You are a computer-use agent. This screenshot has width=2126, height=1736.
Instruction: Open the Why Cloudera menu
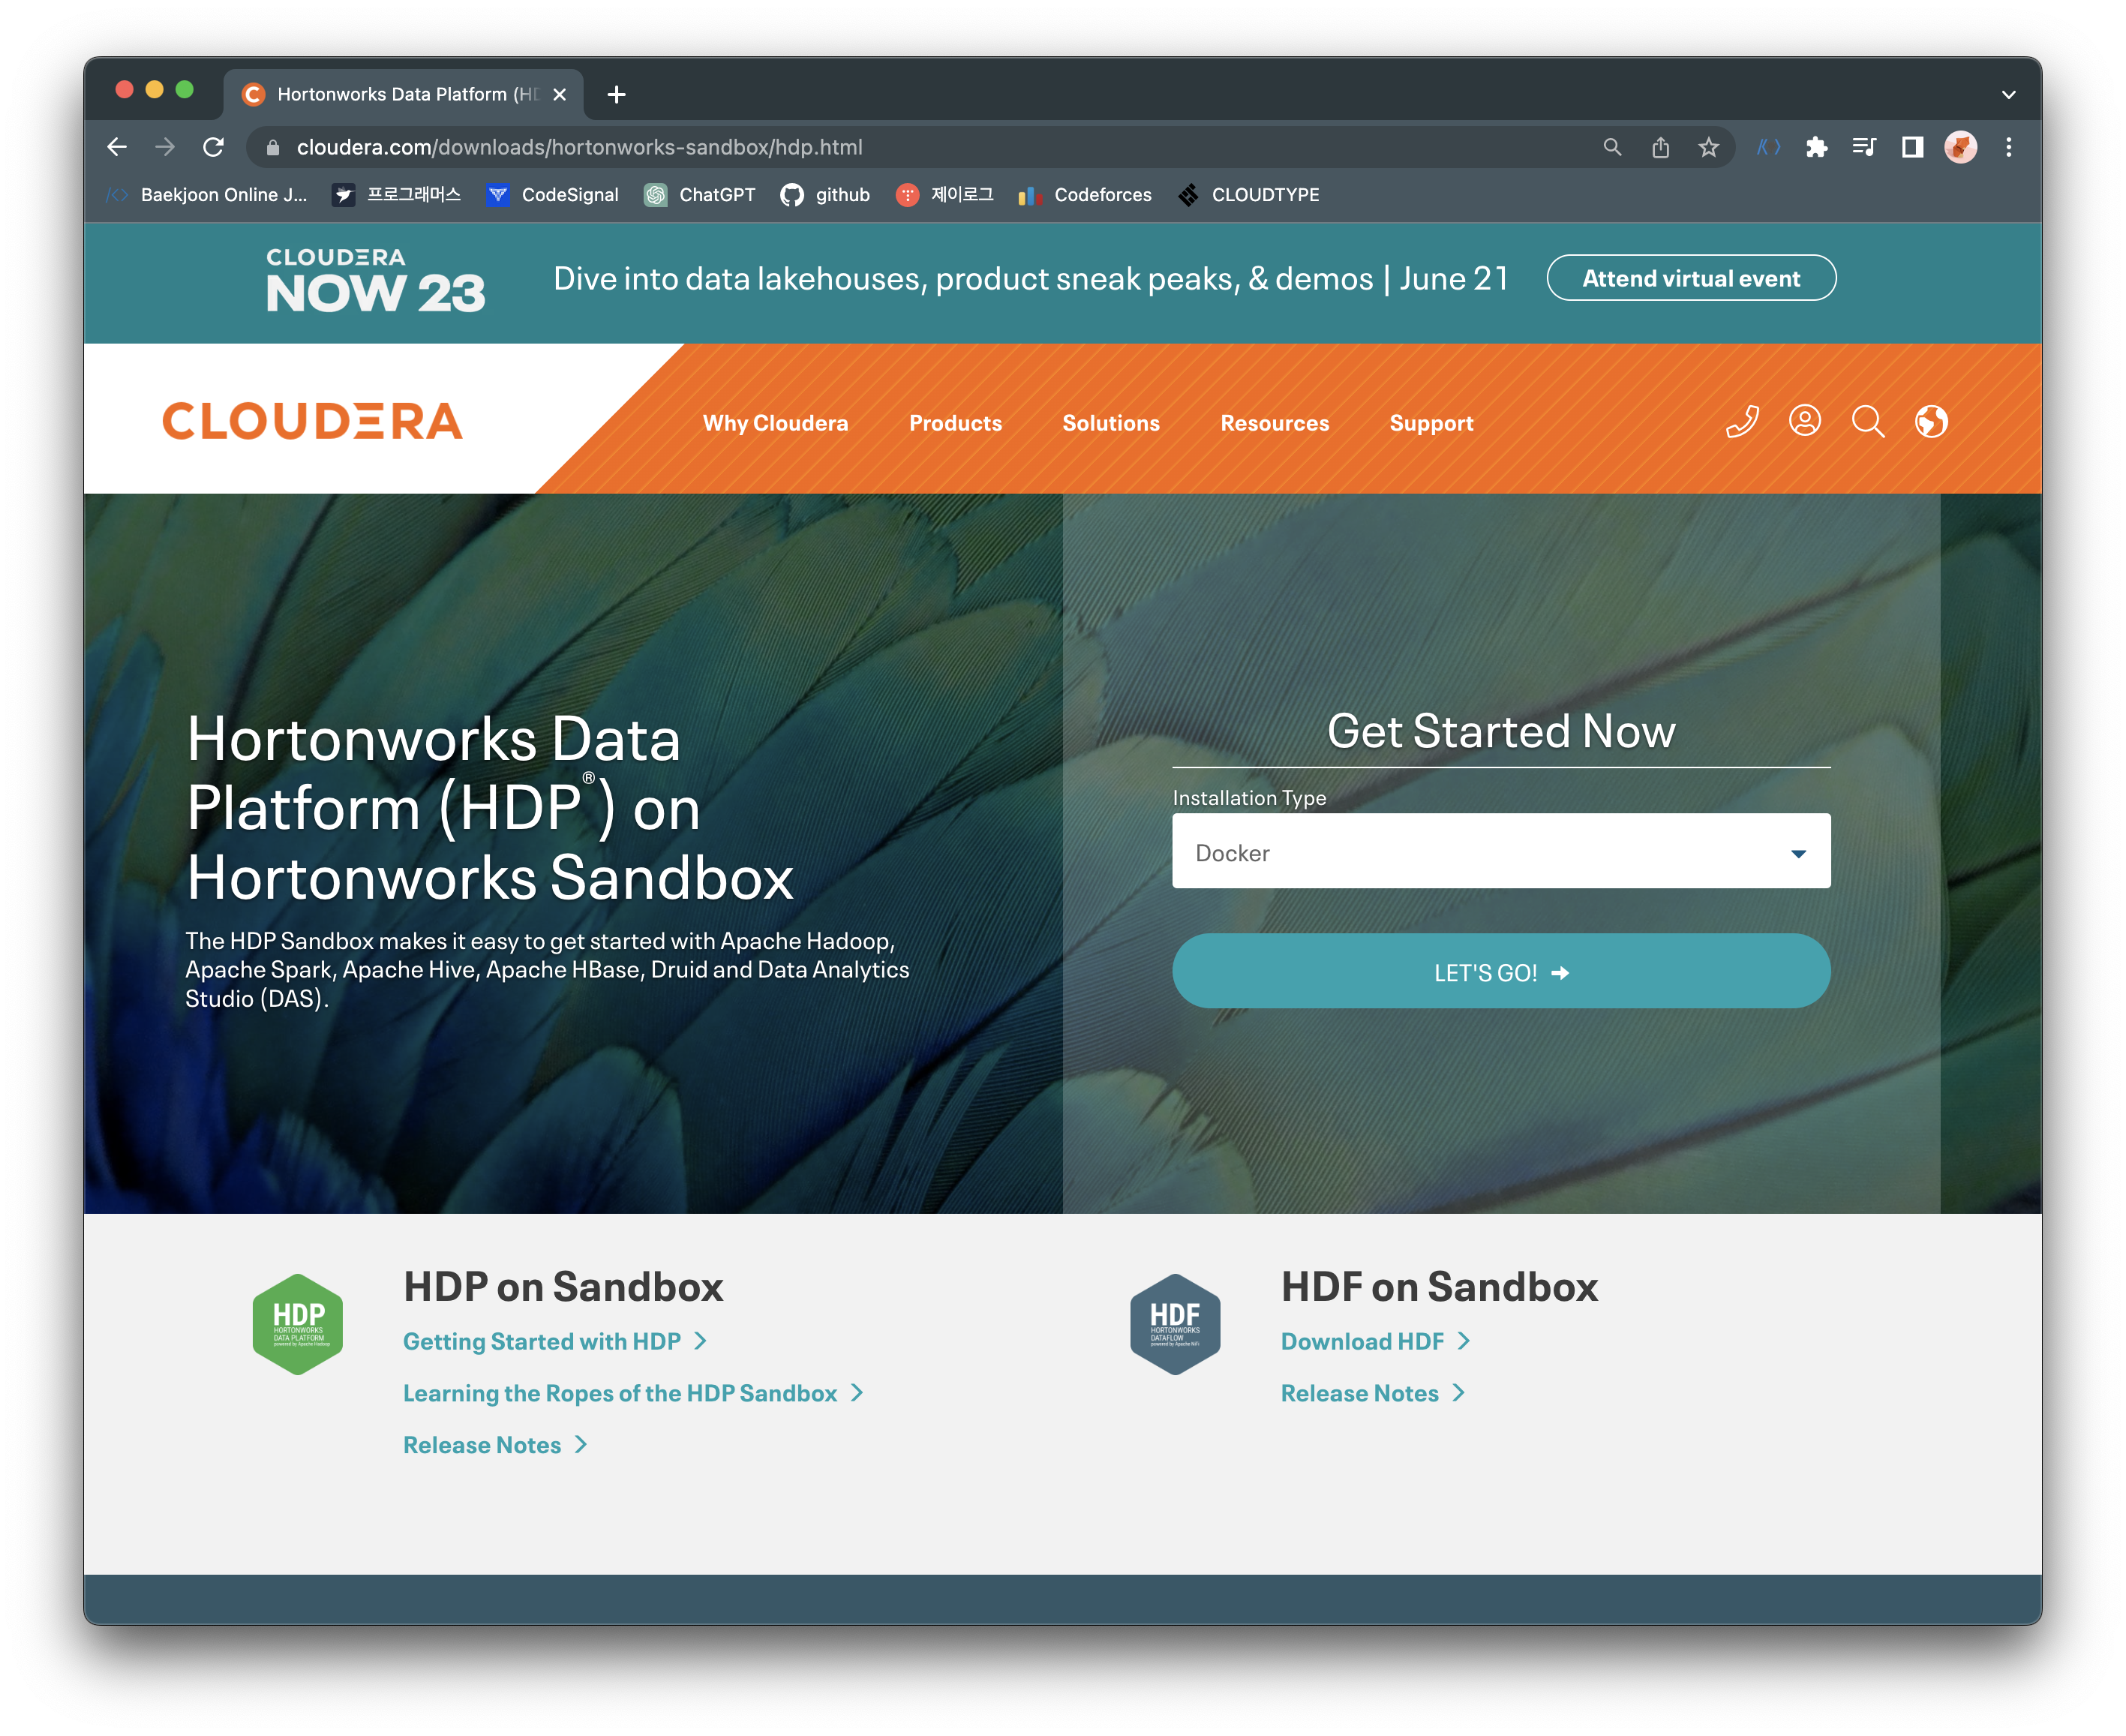pyautogui.click(x=776, y=423)
